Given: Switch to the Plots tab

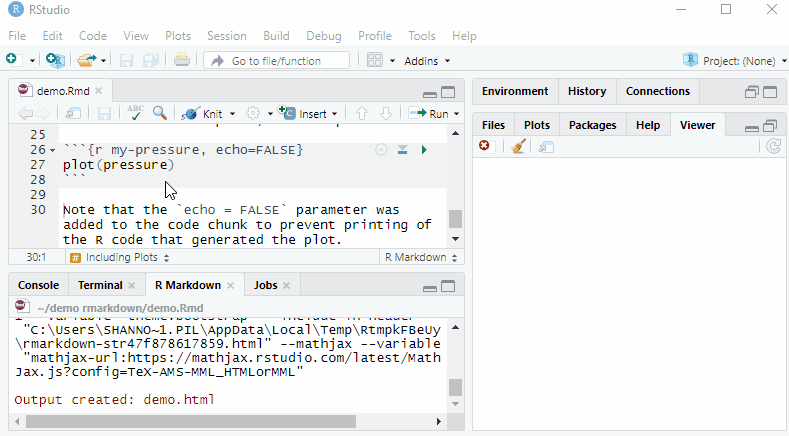Looking at the screenshot, I should [536, 125].
